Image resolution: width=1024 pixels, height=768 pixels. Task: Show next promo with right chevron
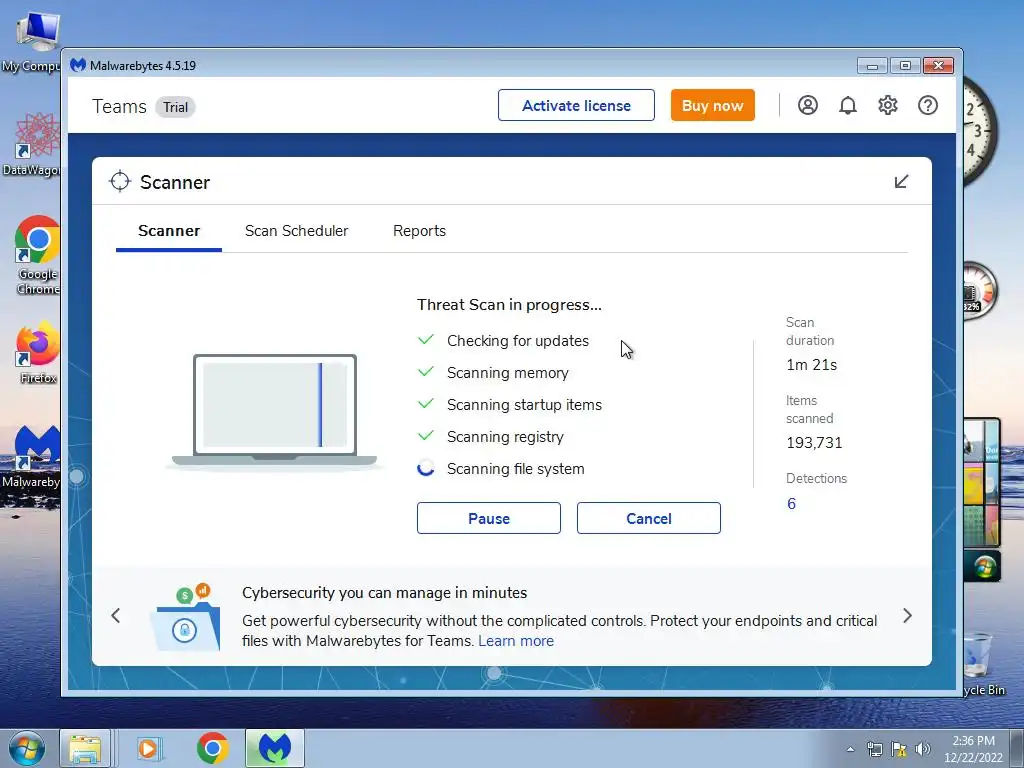click(x=907, y=615)
